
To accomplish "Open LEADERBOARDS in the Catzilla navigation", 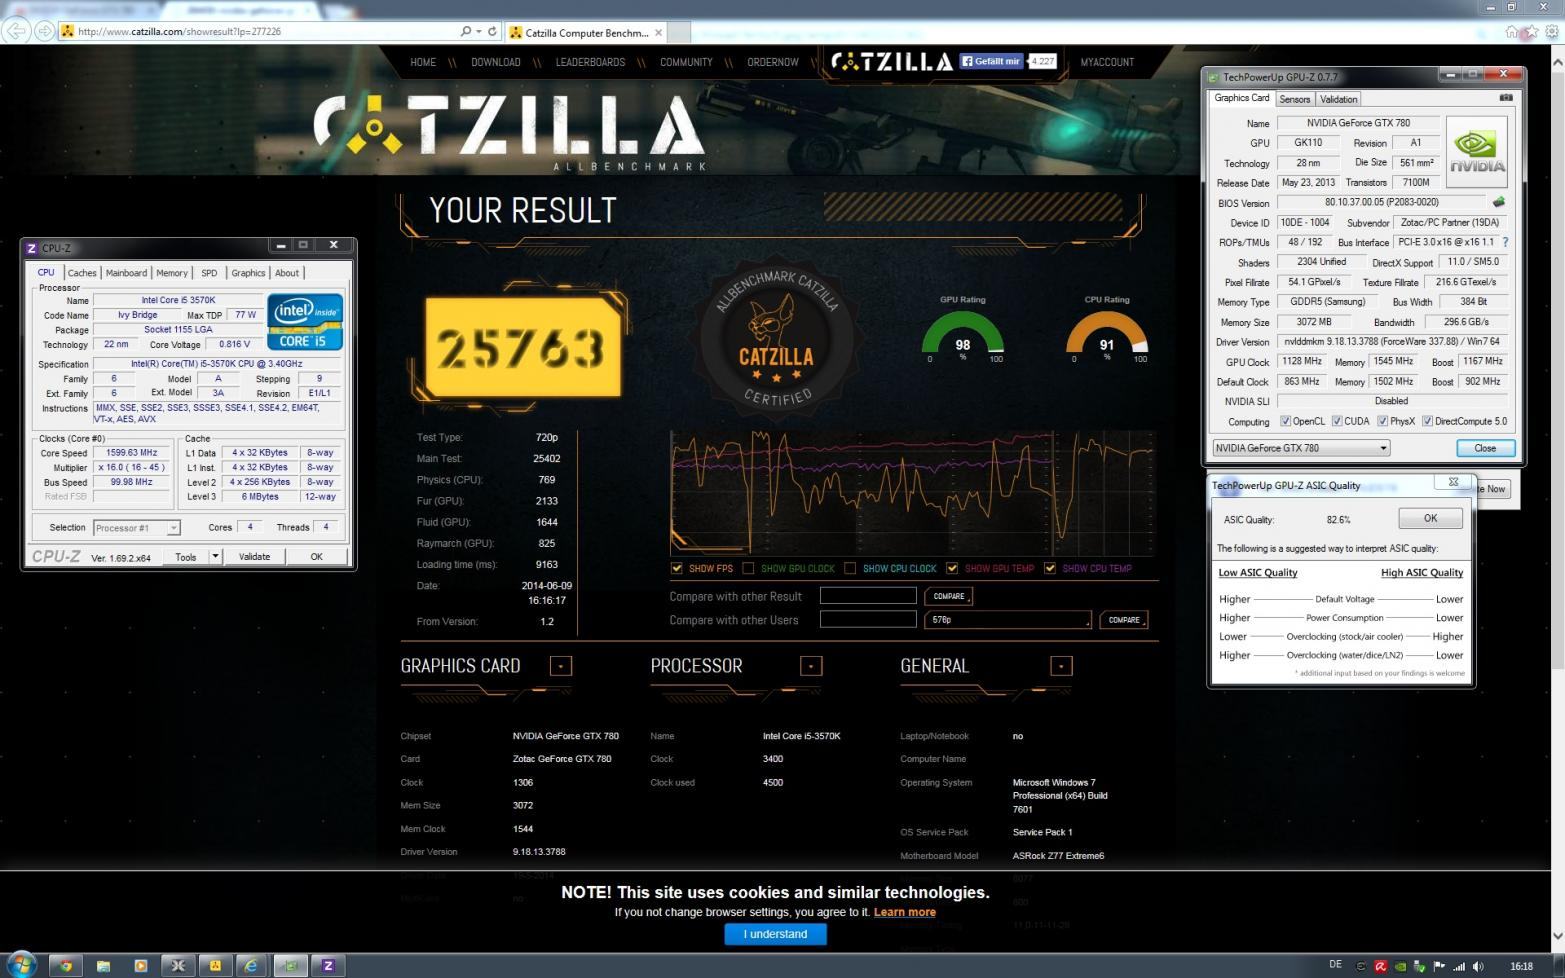I will click(x=590, y=62).
